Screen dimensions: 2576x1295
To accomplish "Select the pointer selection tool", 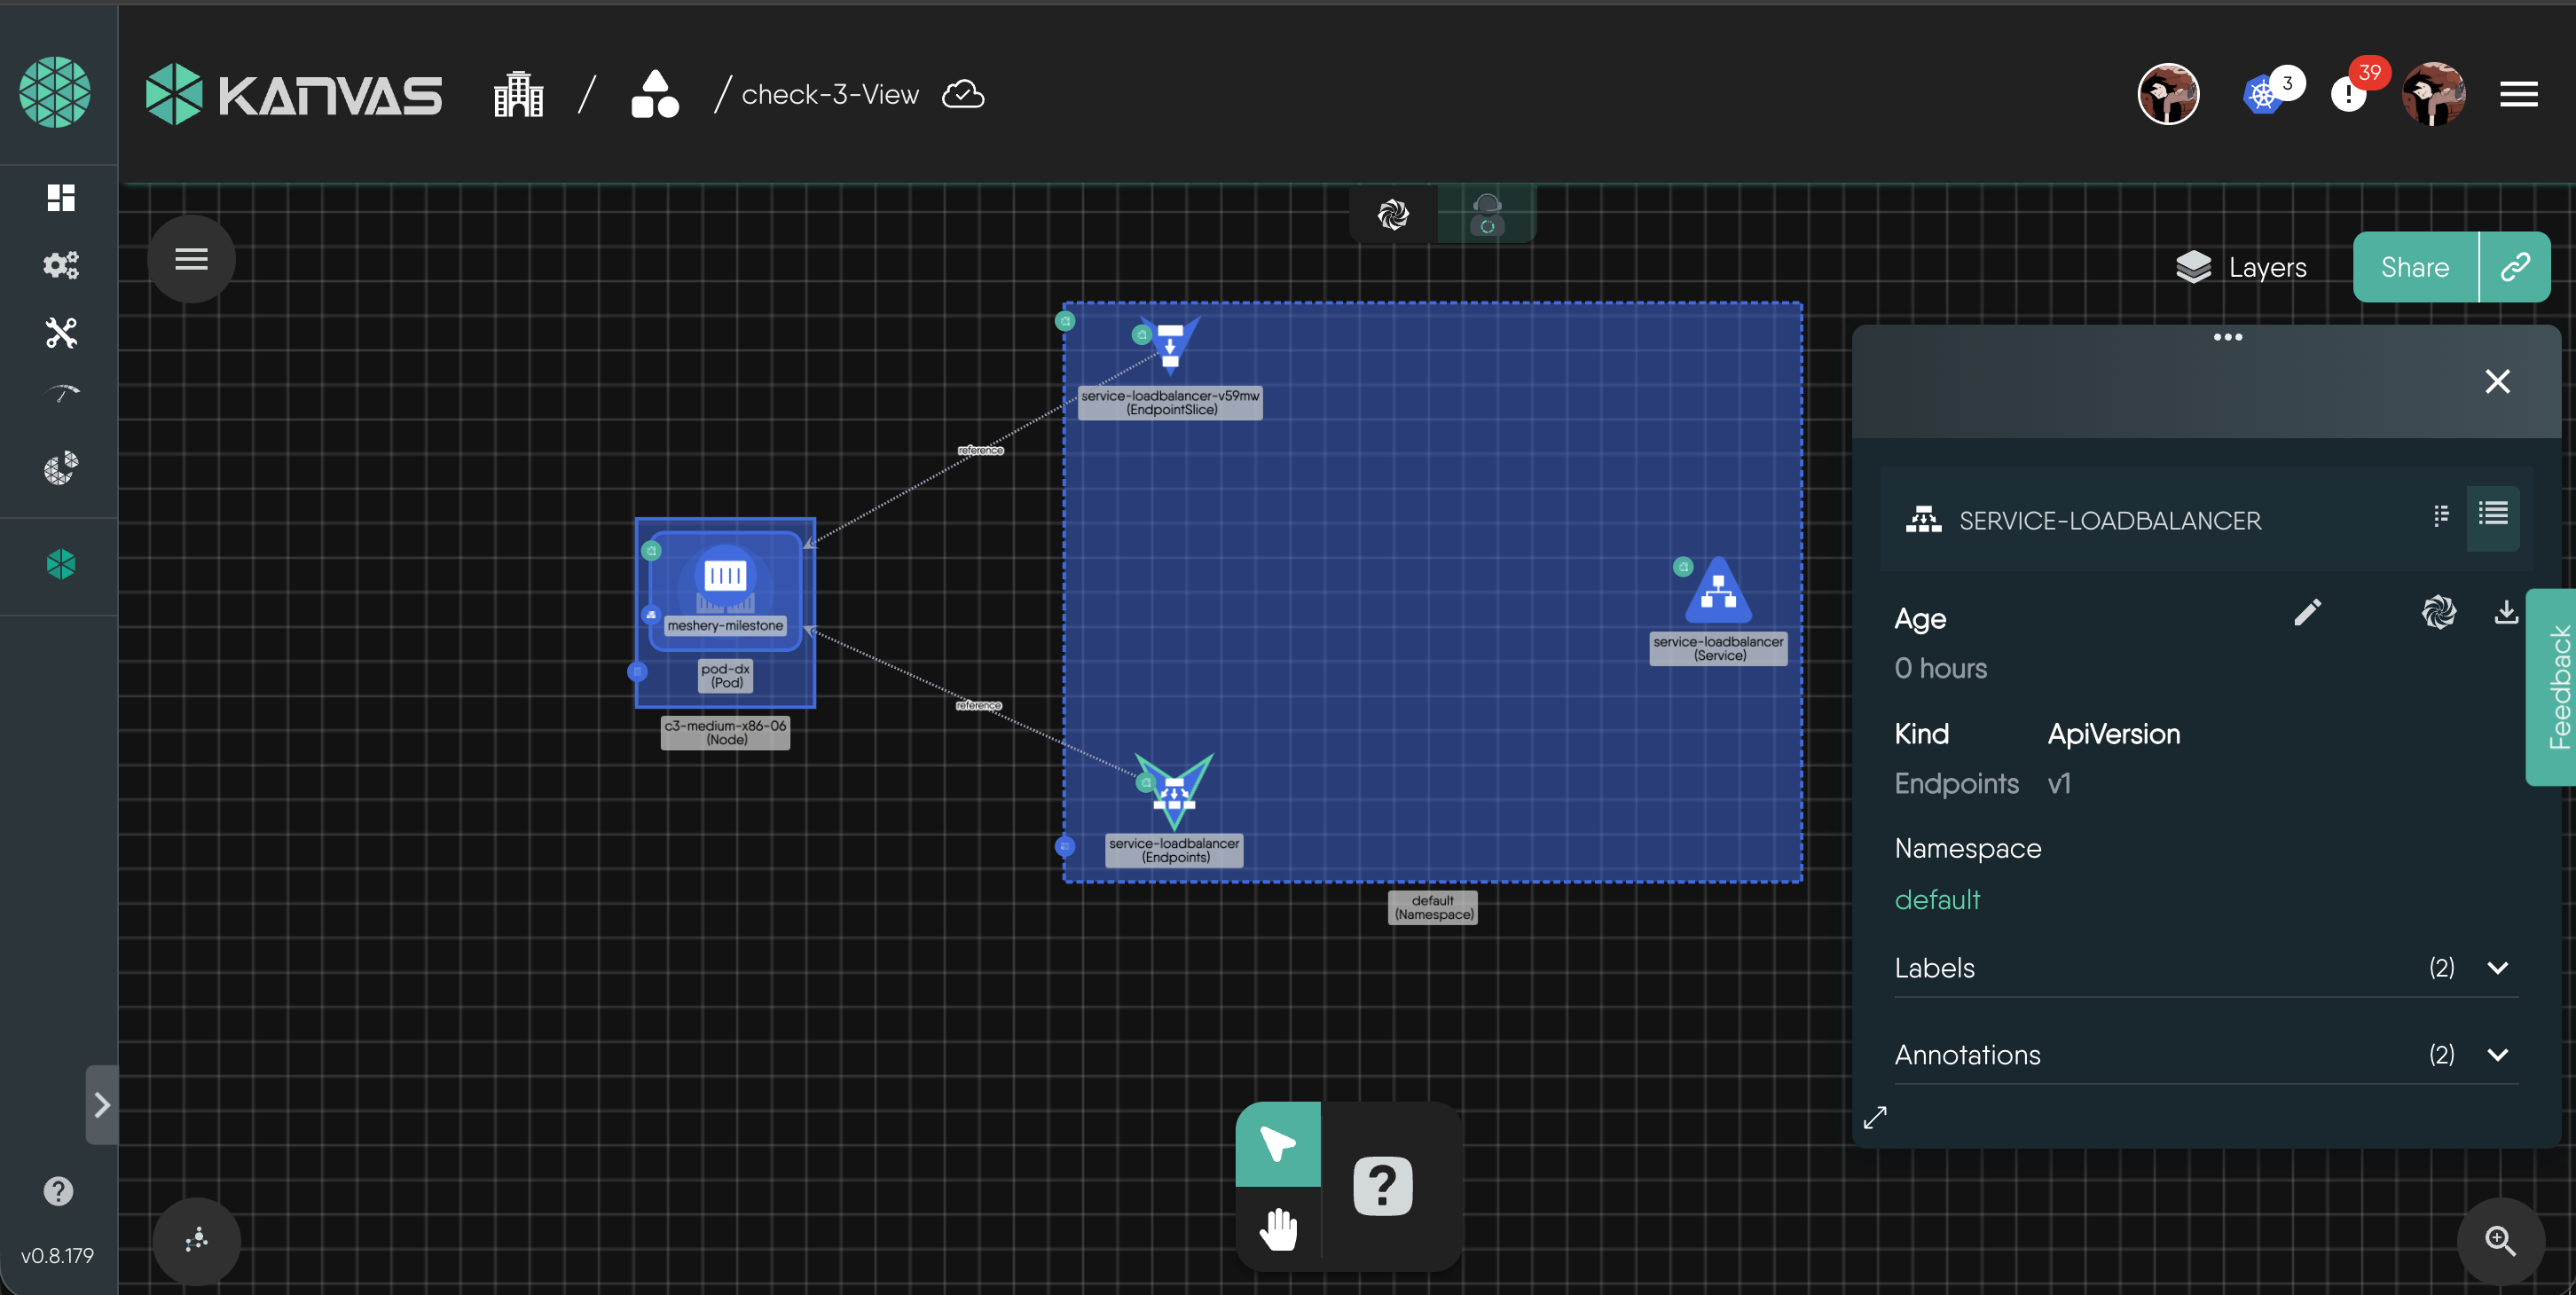I will (x=1278, y=1143).
